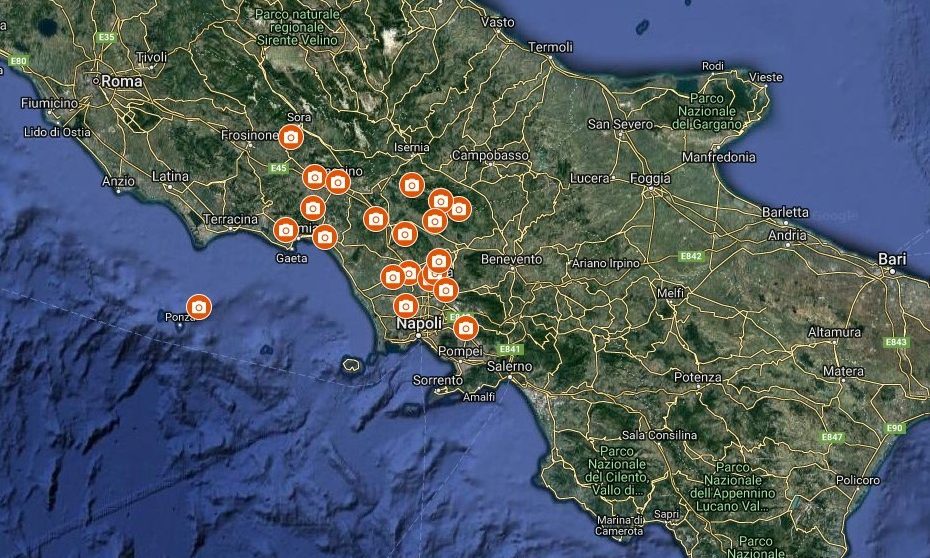
Task: Click the E842 road sign badge
Action: coord(691,256)
